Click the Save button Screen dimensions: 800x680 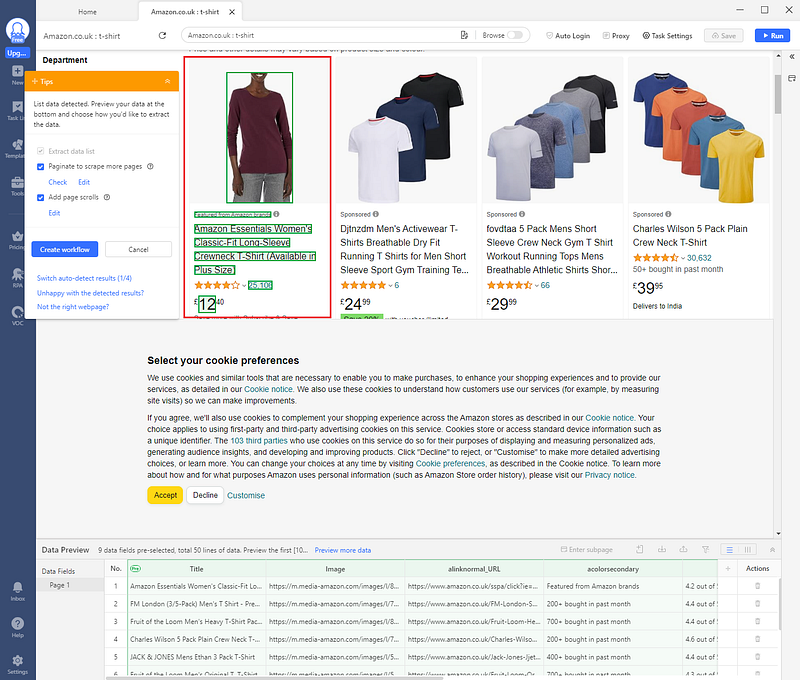coord(723,36)
